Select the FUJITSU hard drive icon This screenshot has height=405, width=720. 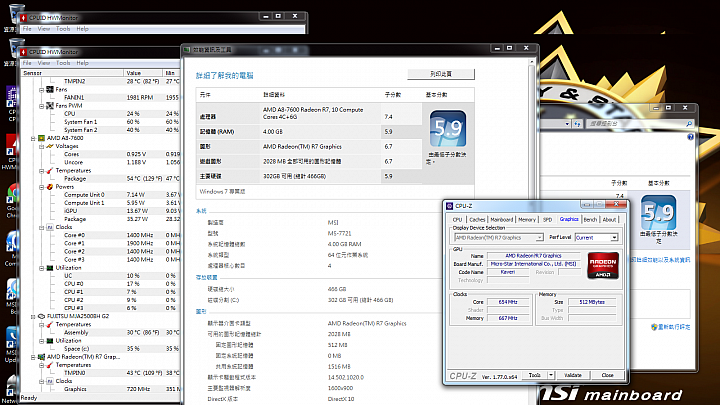[41, 316]
